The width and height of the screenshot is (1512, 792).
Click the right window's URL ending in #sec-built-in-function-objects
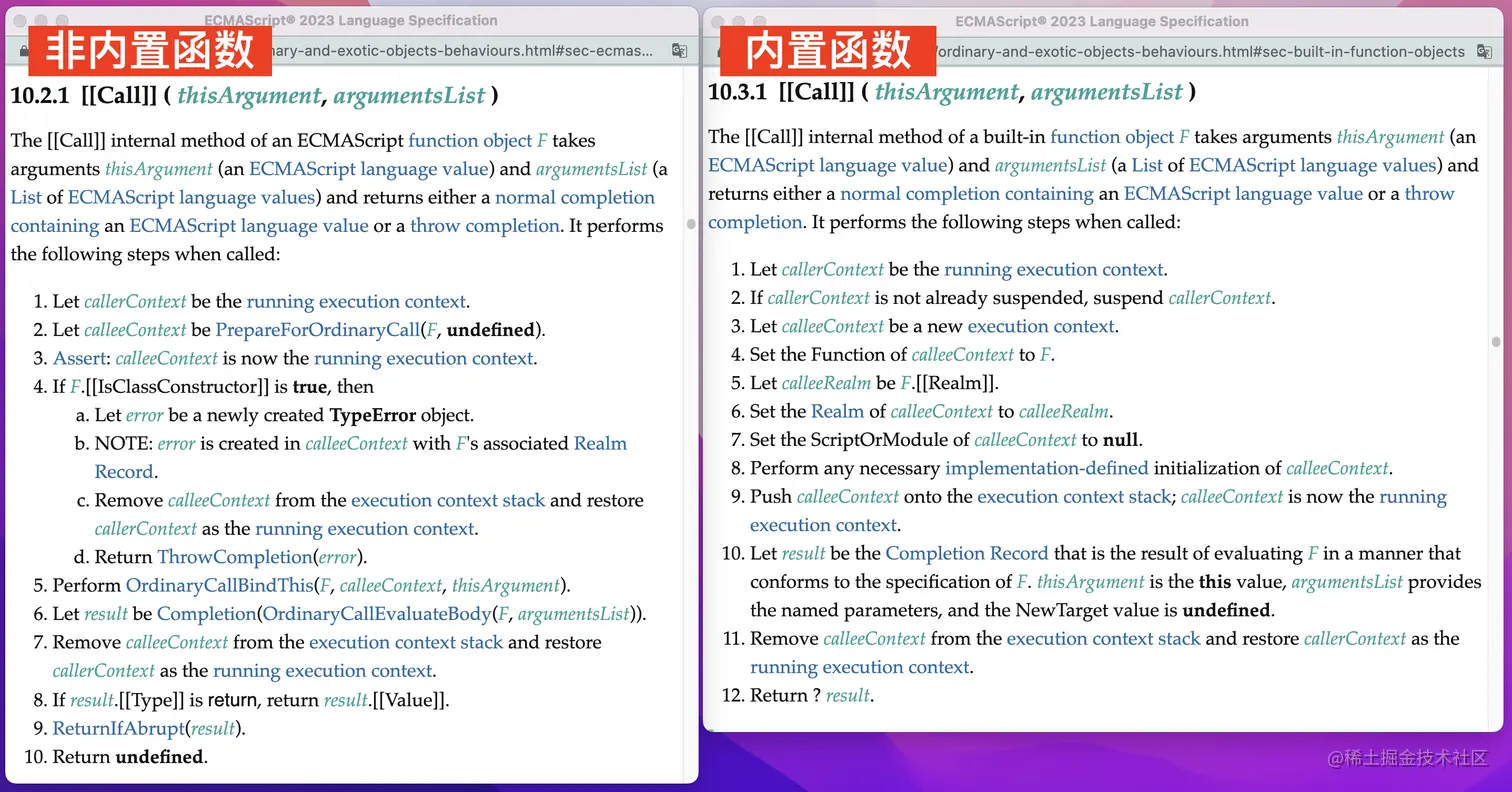[1200, 51]
